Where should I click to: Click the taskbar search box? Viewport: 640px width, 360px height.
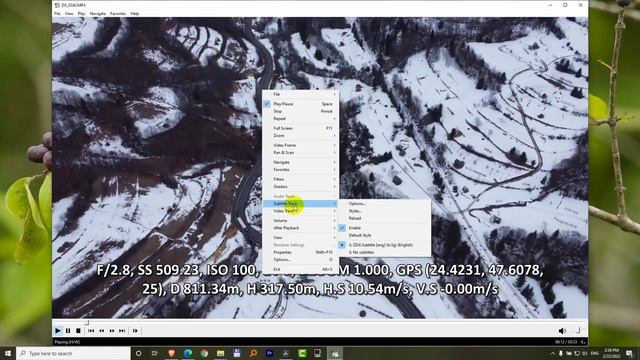tap(73, 353)
